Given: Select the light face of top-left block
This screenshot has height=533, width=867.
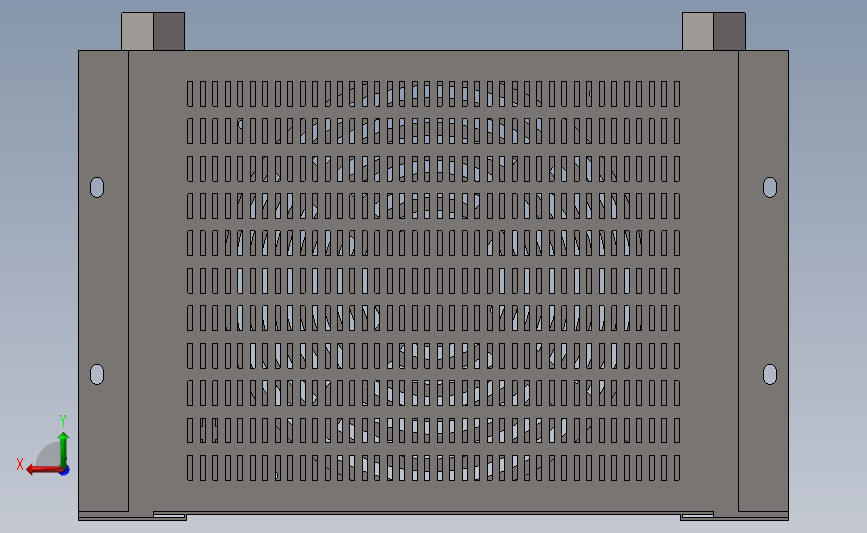Looking at the screenshot, I should click(x=138, y=32).
